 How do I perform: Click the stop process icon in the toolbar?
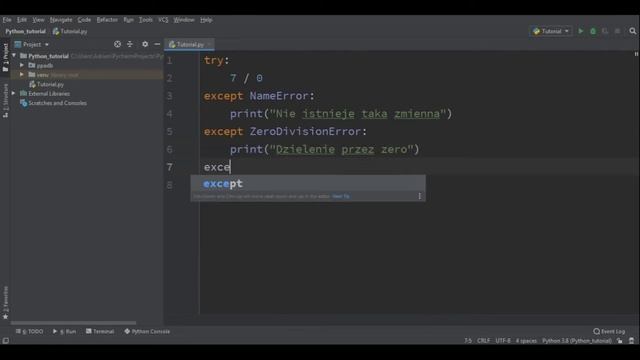[617, 31]
